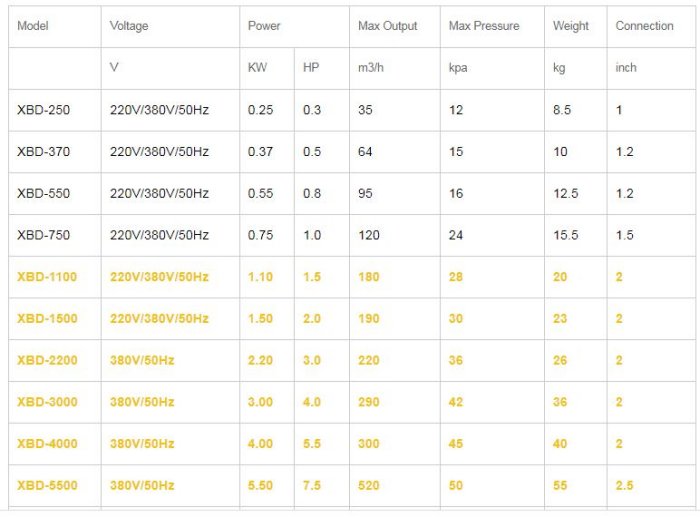Click the Max Pressure column header

click(484, 26)
